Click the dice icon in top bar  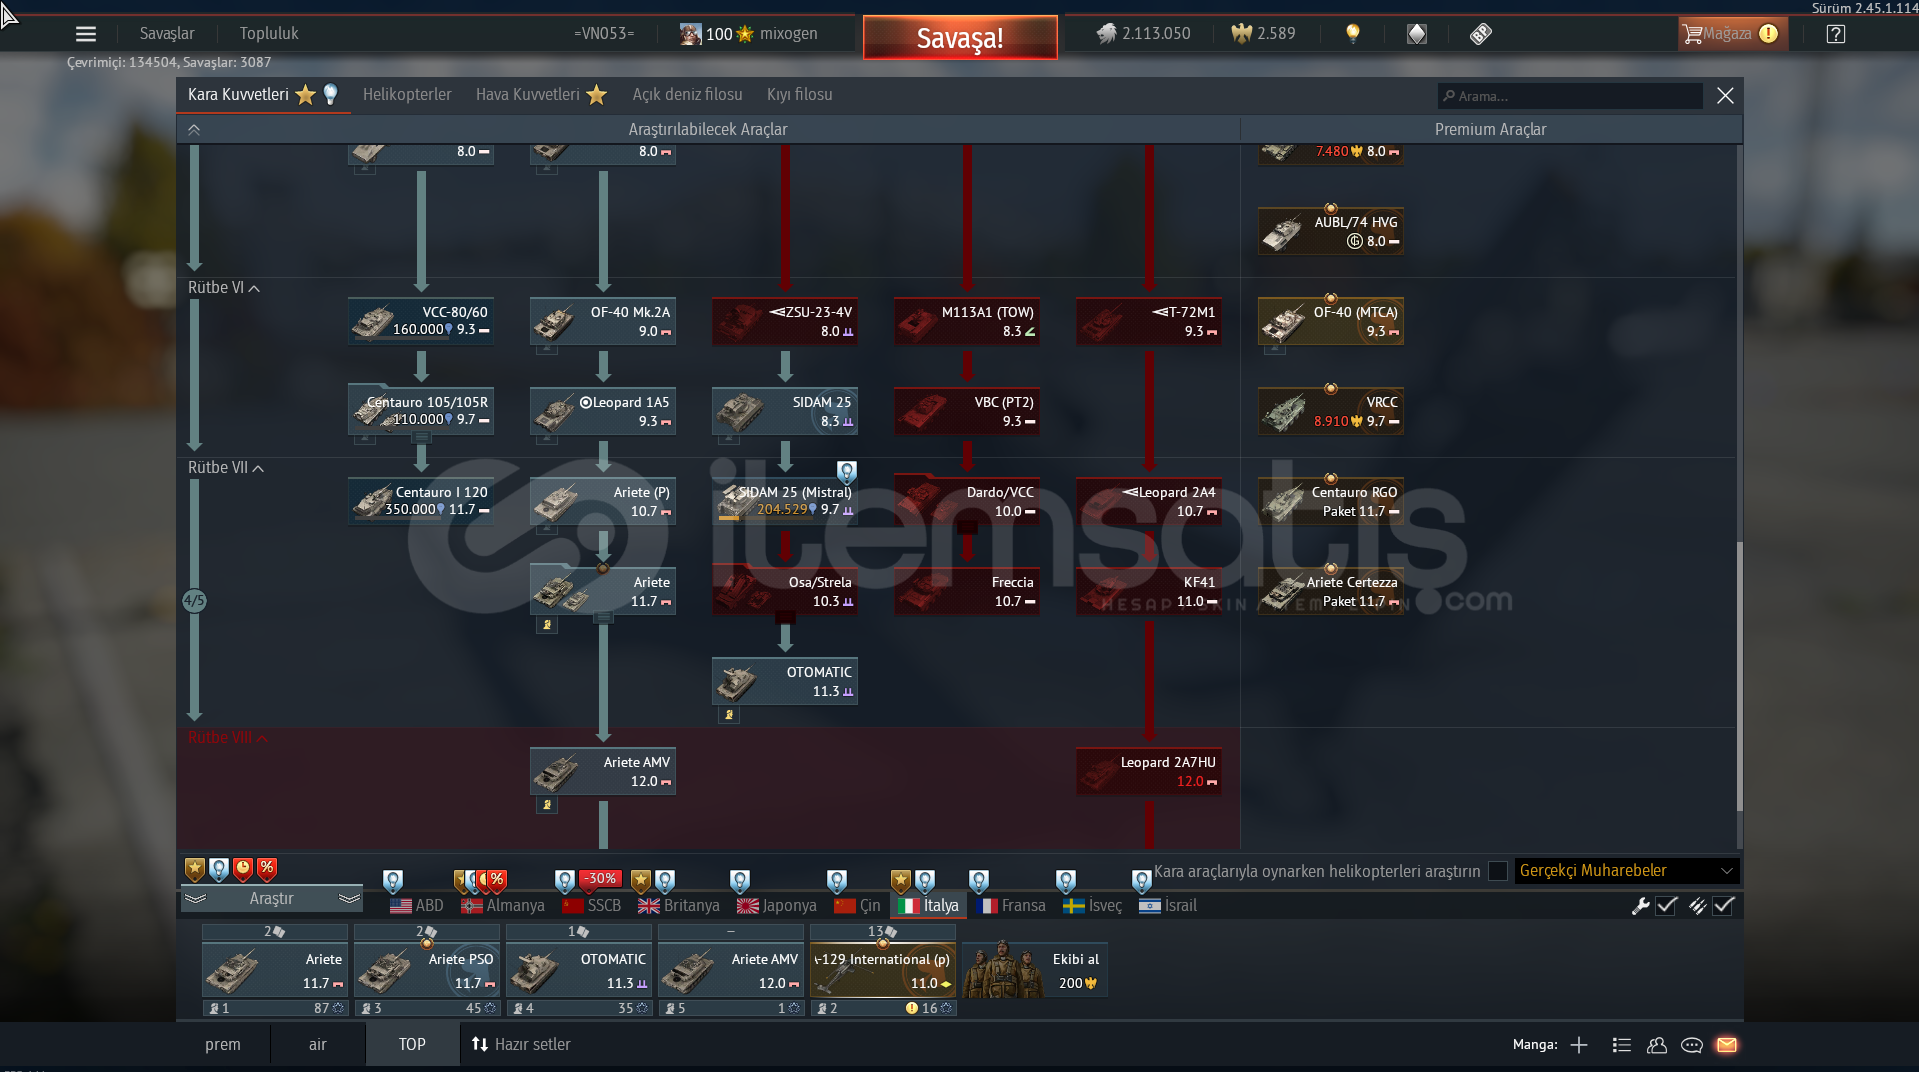point(1481,34)
